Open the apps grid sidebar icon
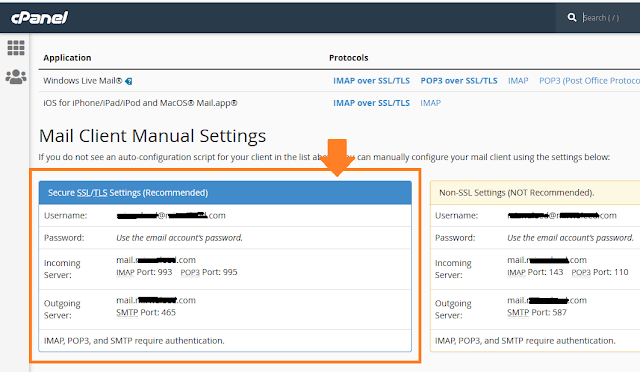Viewport: 640px width, 372px height. tap(16, 48)
